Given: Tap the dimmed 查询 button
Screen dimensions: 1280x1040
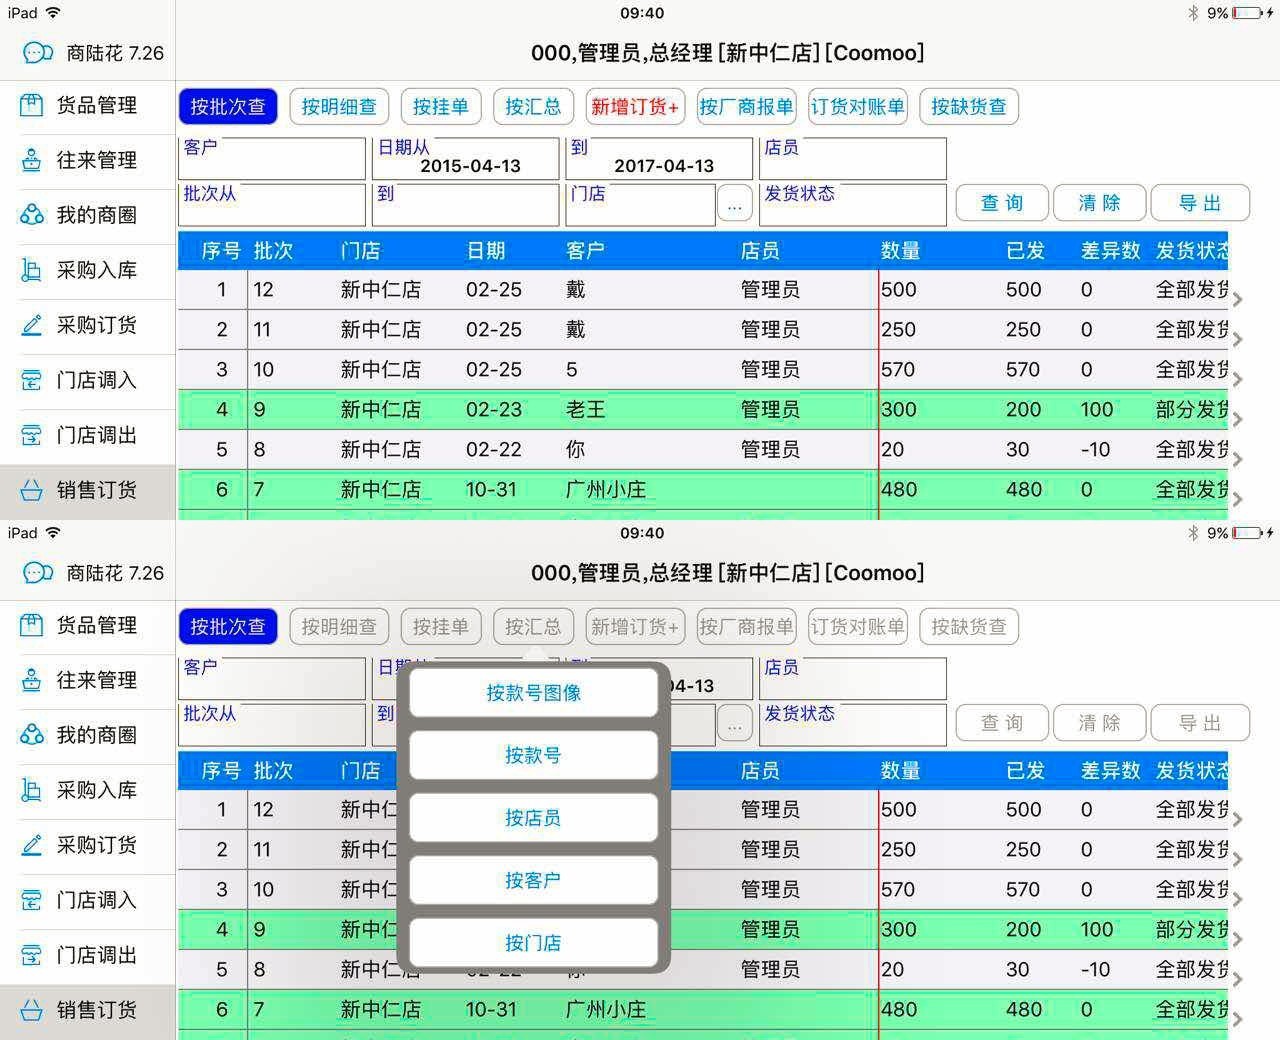Looking at the screenshot, I should coord(1002,723).
